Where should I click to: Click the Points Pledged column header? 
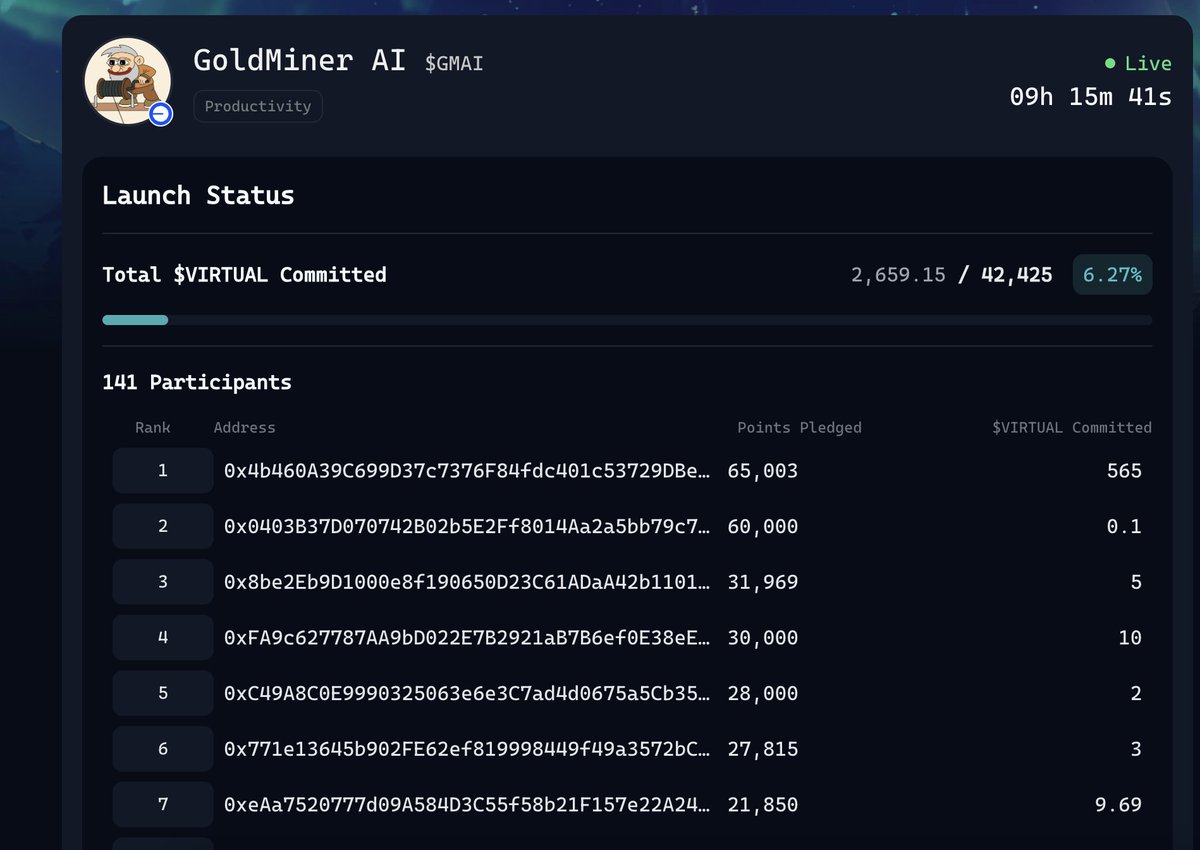click(x=799, y=427)
